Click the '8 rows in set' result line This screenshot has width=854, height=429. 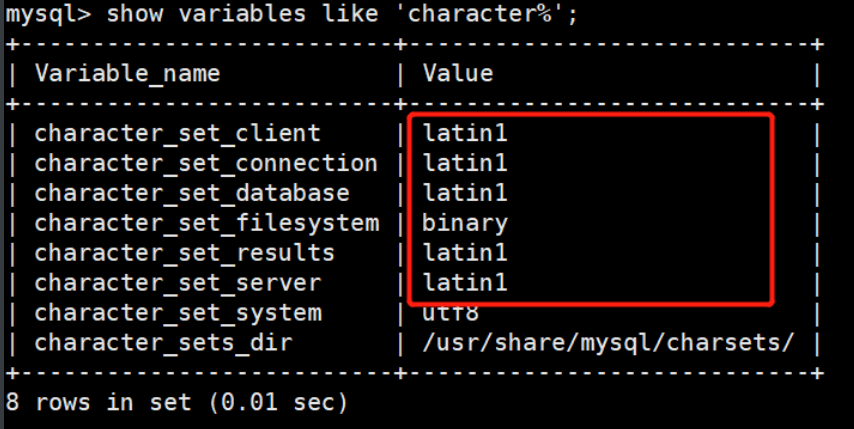(176, 403)
